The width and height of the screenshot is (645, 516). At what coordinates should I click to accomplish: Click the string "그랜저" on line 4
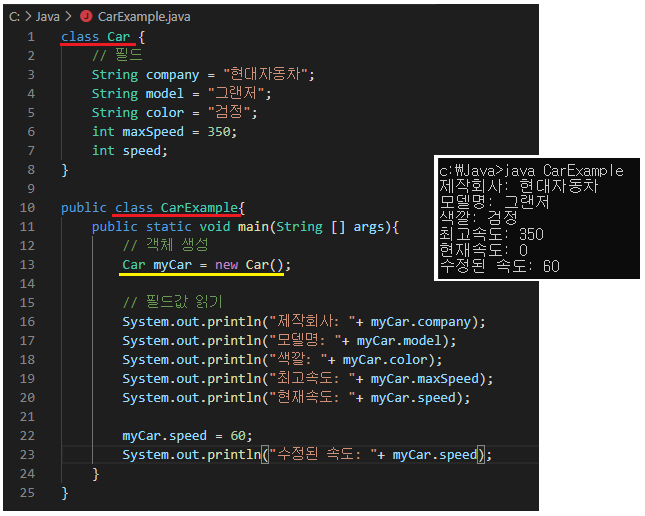(x=236, y=93)
